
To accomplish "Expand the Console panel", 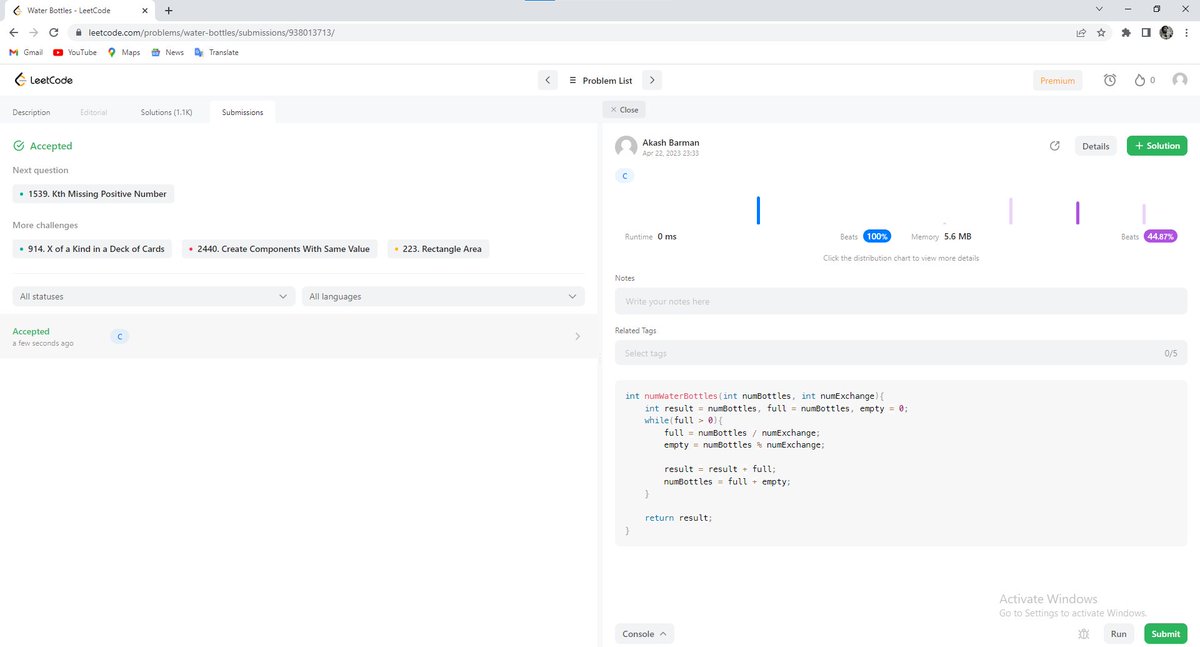I will pos(645,634).
